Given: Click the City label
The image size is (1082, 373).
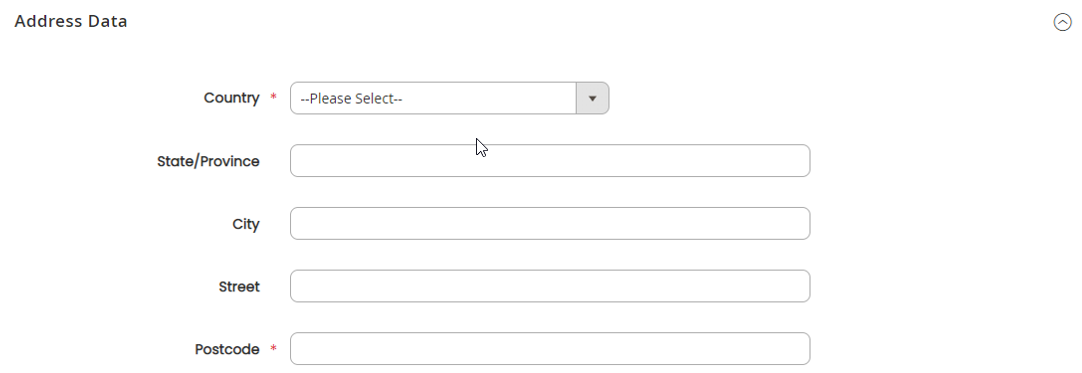Looking at the screenshot, I should [246, 224].
